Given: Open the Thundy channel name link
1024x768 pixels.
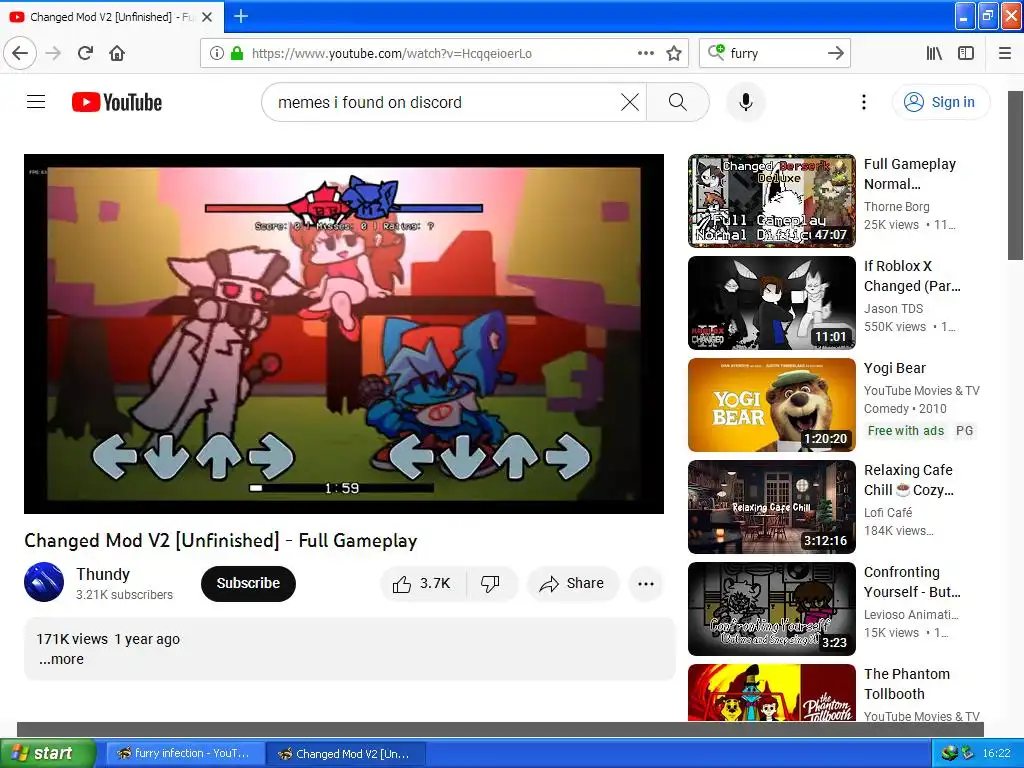Looking at the screenshot, I should pos(103,574).
